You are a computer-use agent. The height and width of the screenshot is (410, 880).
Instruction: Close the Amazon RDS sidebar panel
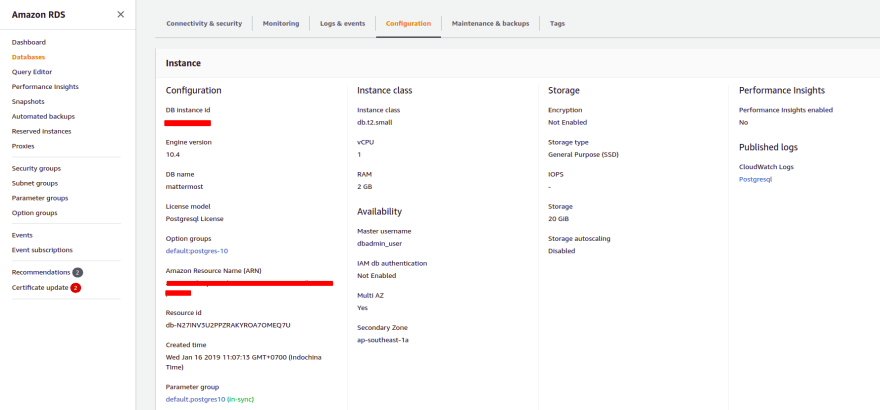(x=121, y=15)
